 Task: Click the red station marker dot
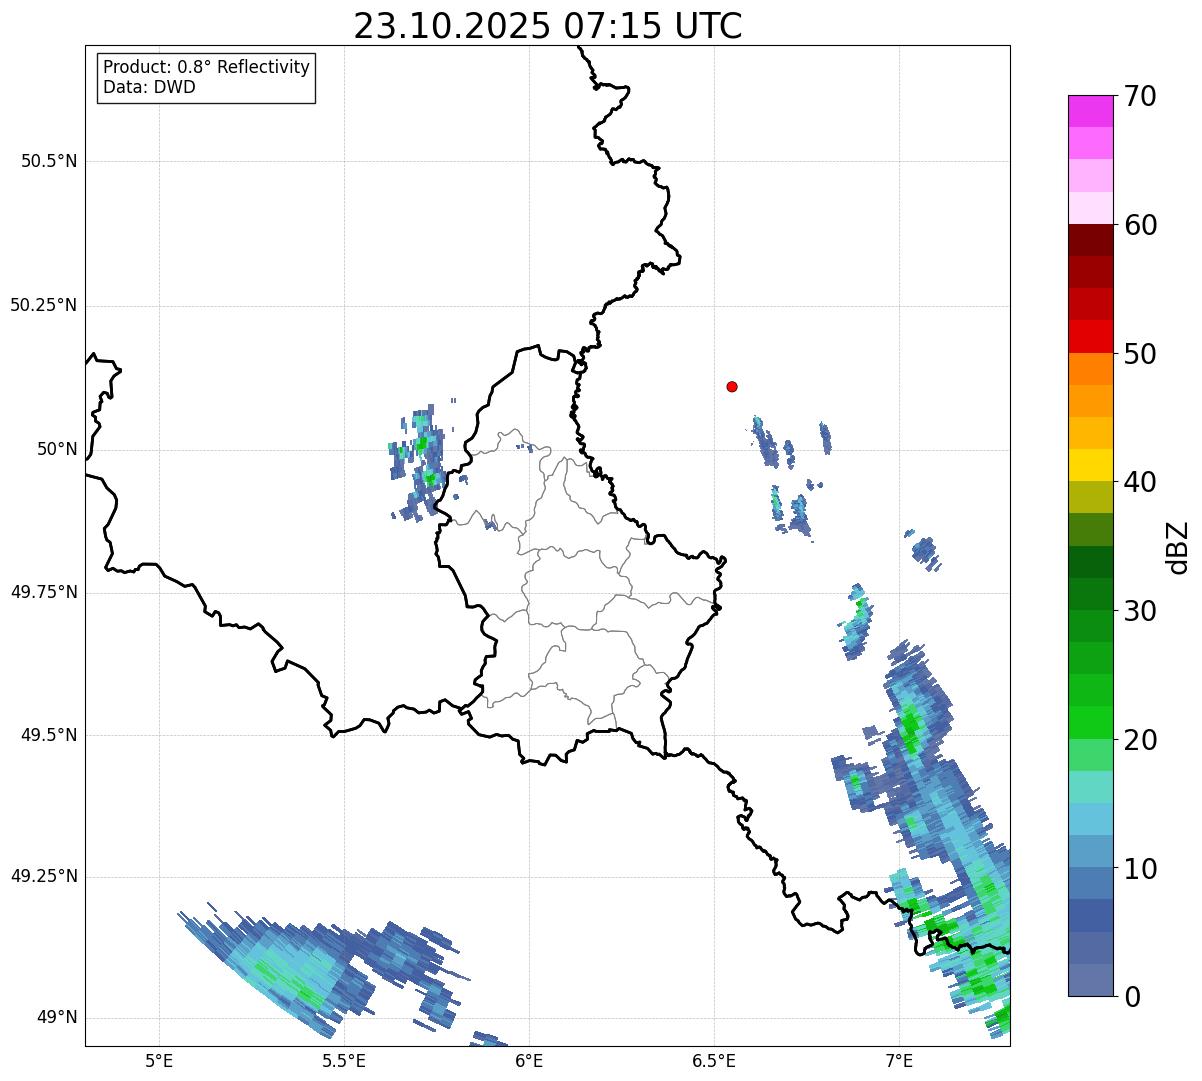click(x=732, y=386)
